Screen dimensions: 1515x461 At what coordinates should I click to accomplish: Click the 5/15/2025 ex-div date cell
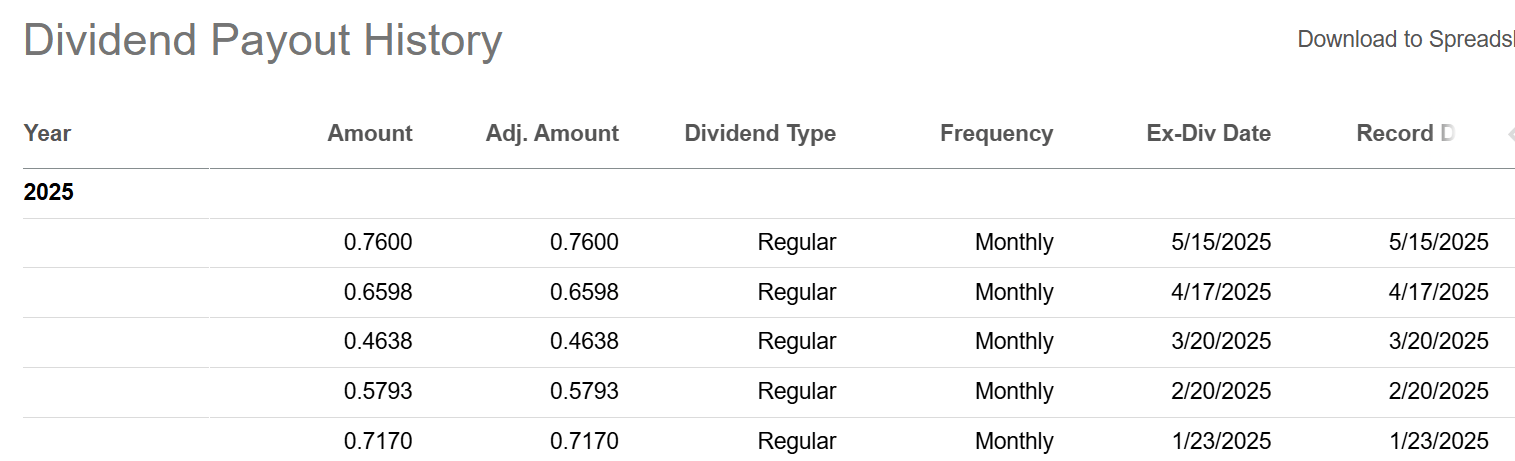pos(1221,242)
